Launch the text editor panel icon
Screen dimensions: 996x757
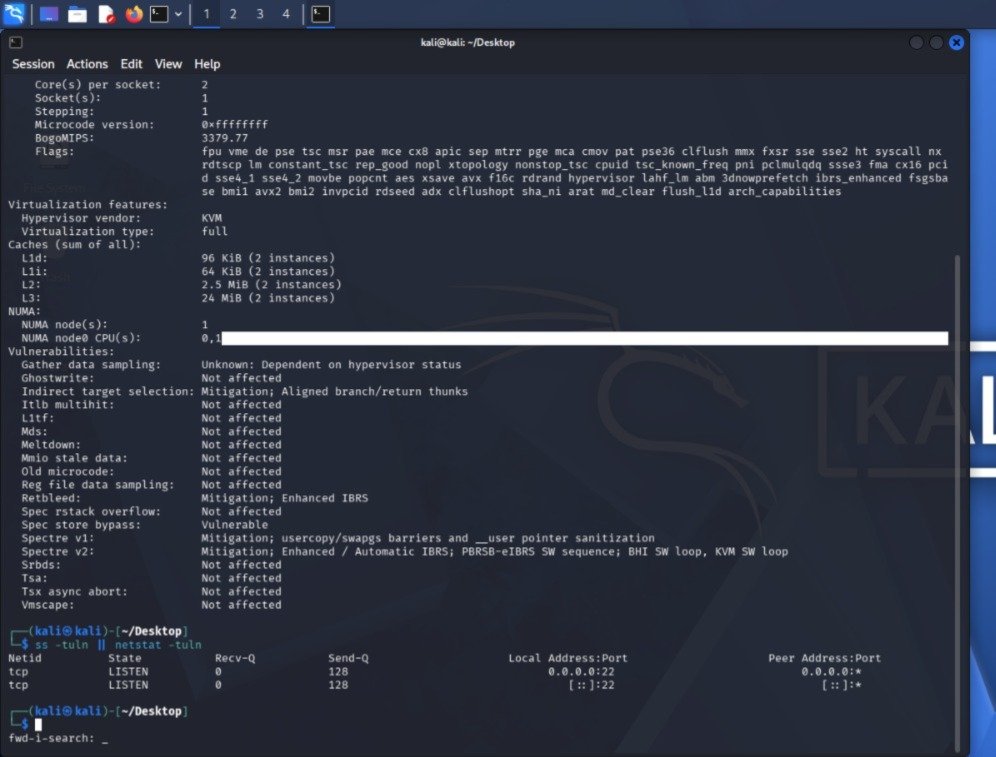point(106,14)
